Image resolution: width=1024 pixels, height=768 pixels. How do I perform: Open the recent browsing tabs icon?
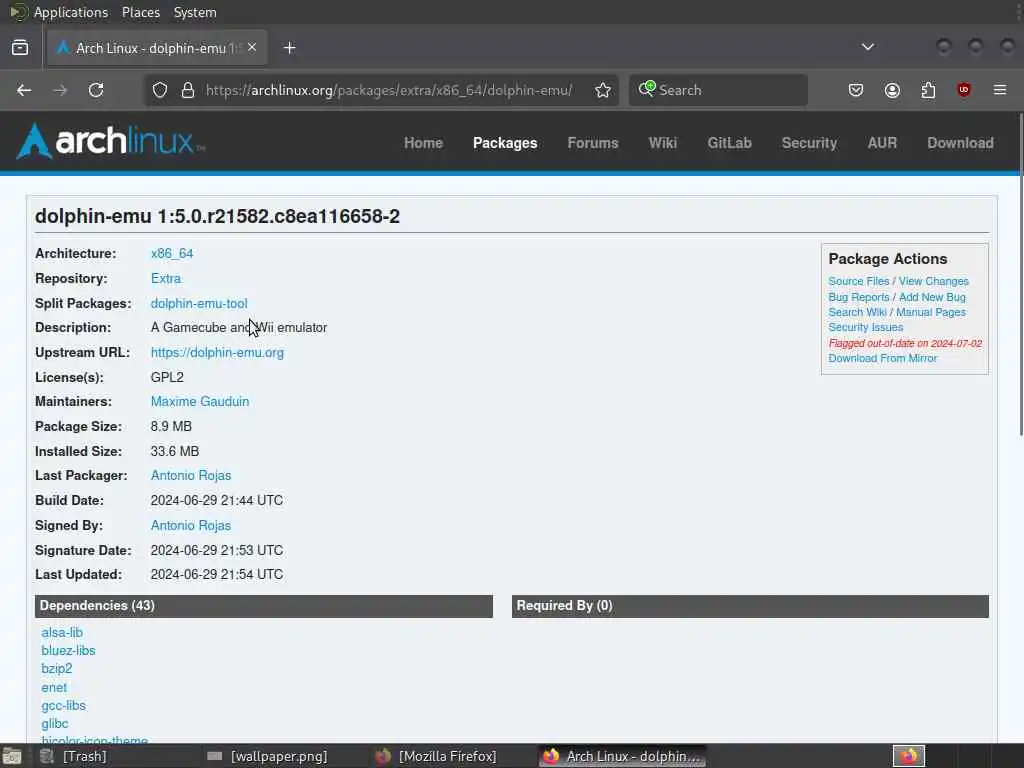(20, 48)
